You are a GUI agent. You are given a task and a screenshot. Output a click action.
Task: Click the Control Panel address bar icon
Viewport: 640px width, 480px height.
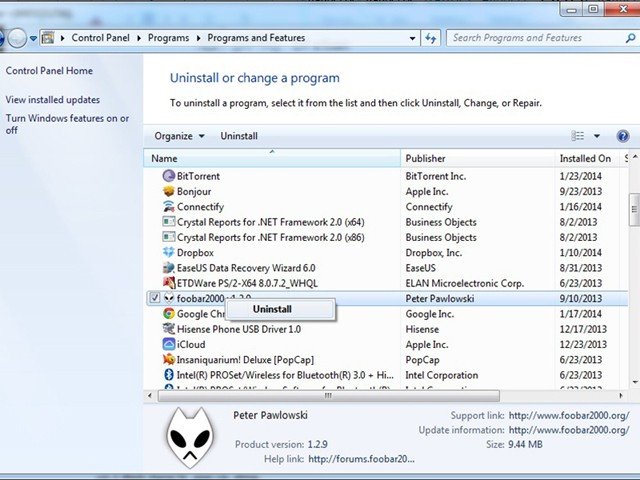click(48, 38)
